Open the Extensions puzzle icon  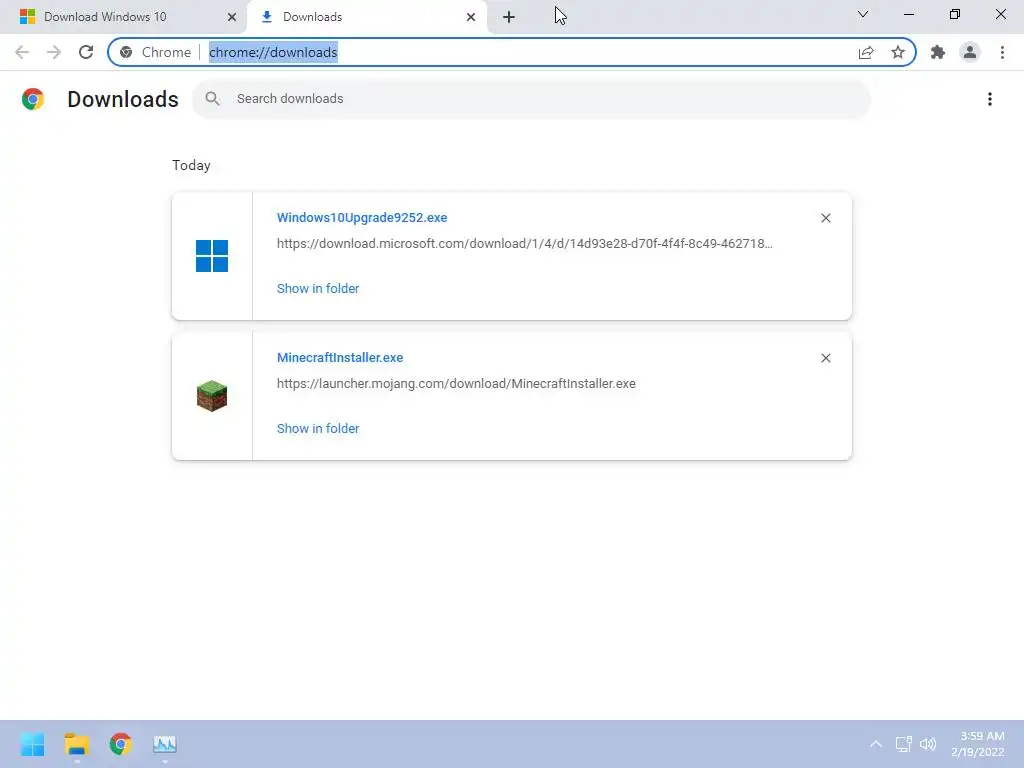938,52
